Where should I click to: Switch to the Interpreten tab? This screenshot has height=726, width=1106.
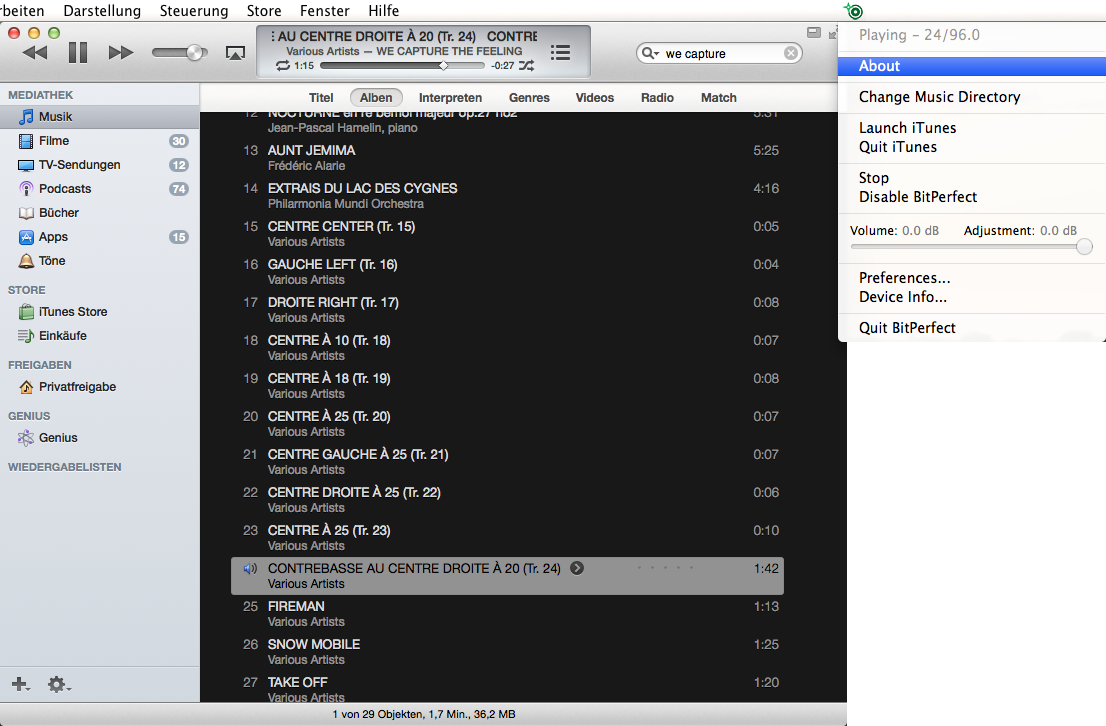pyautogui.click(x=450, y=98)
